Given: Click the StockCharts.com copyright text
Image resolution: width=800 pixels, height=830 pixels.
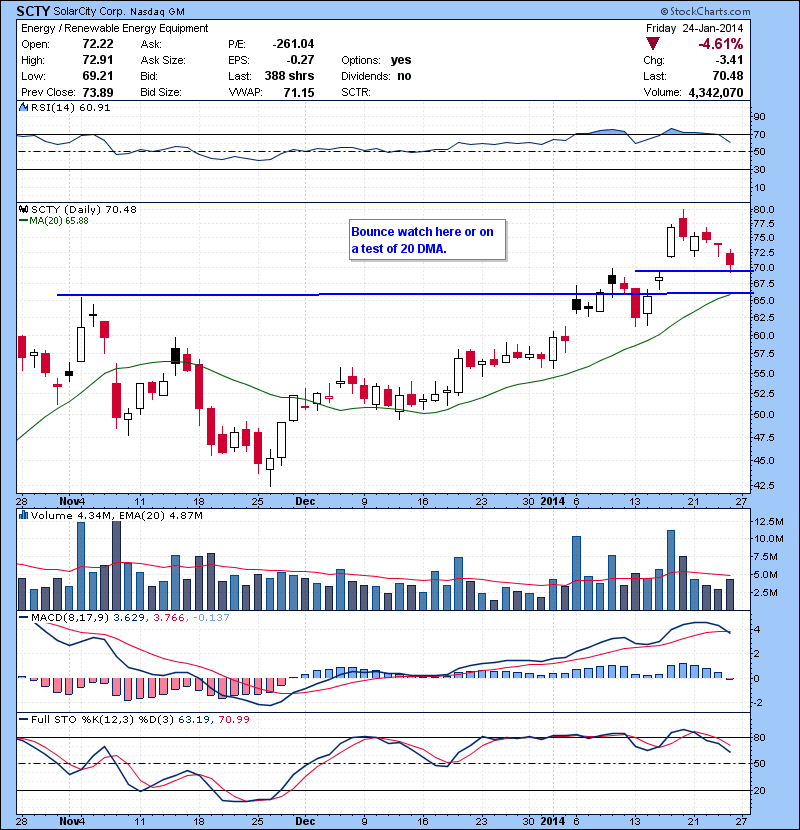Looking at the screenshot, I should [705, 11].
